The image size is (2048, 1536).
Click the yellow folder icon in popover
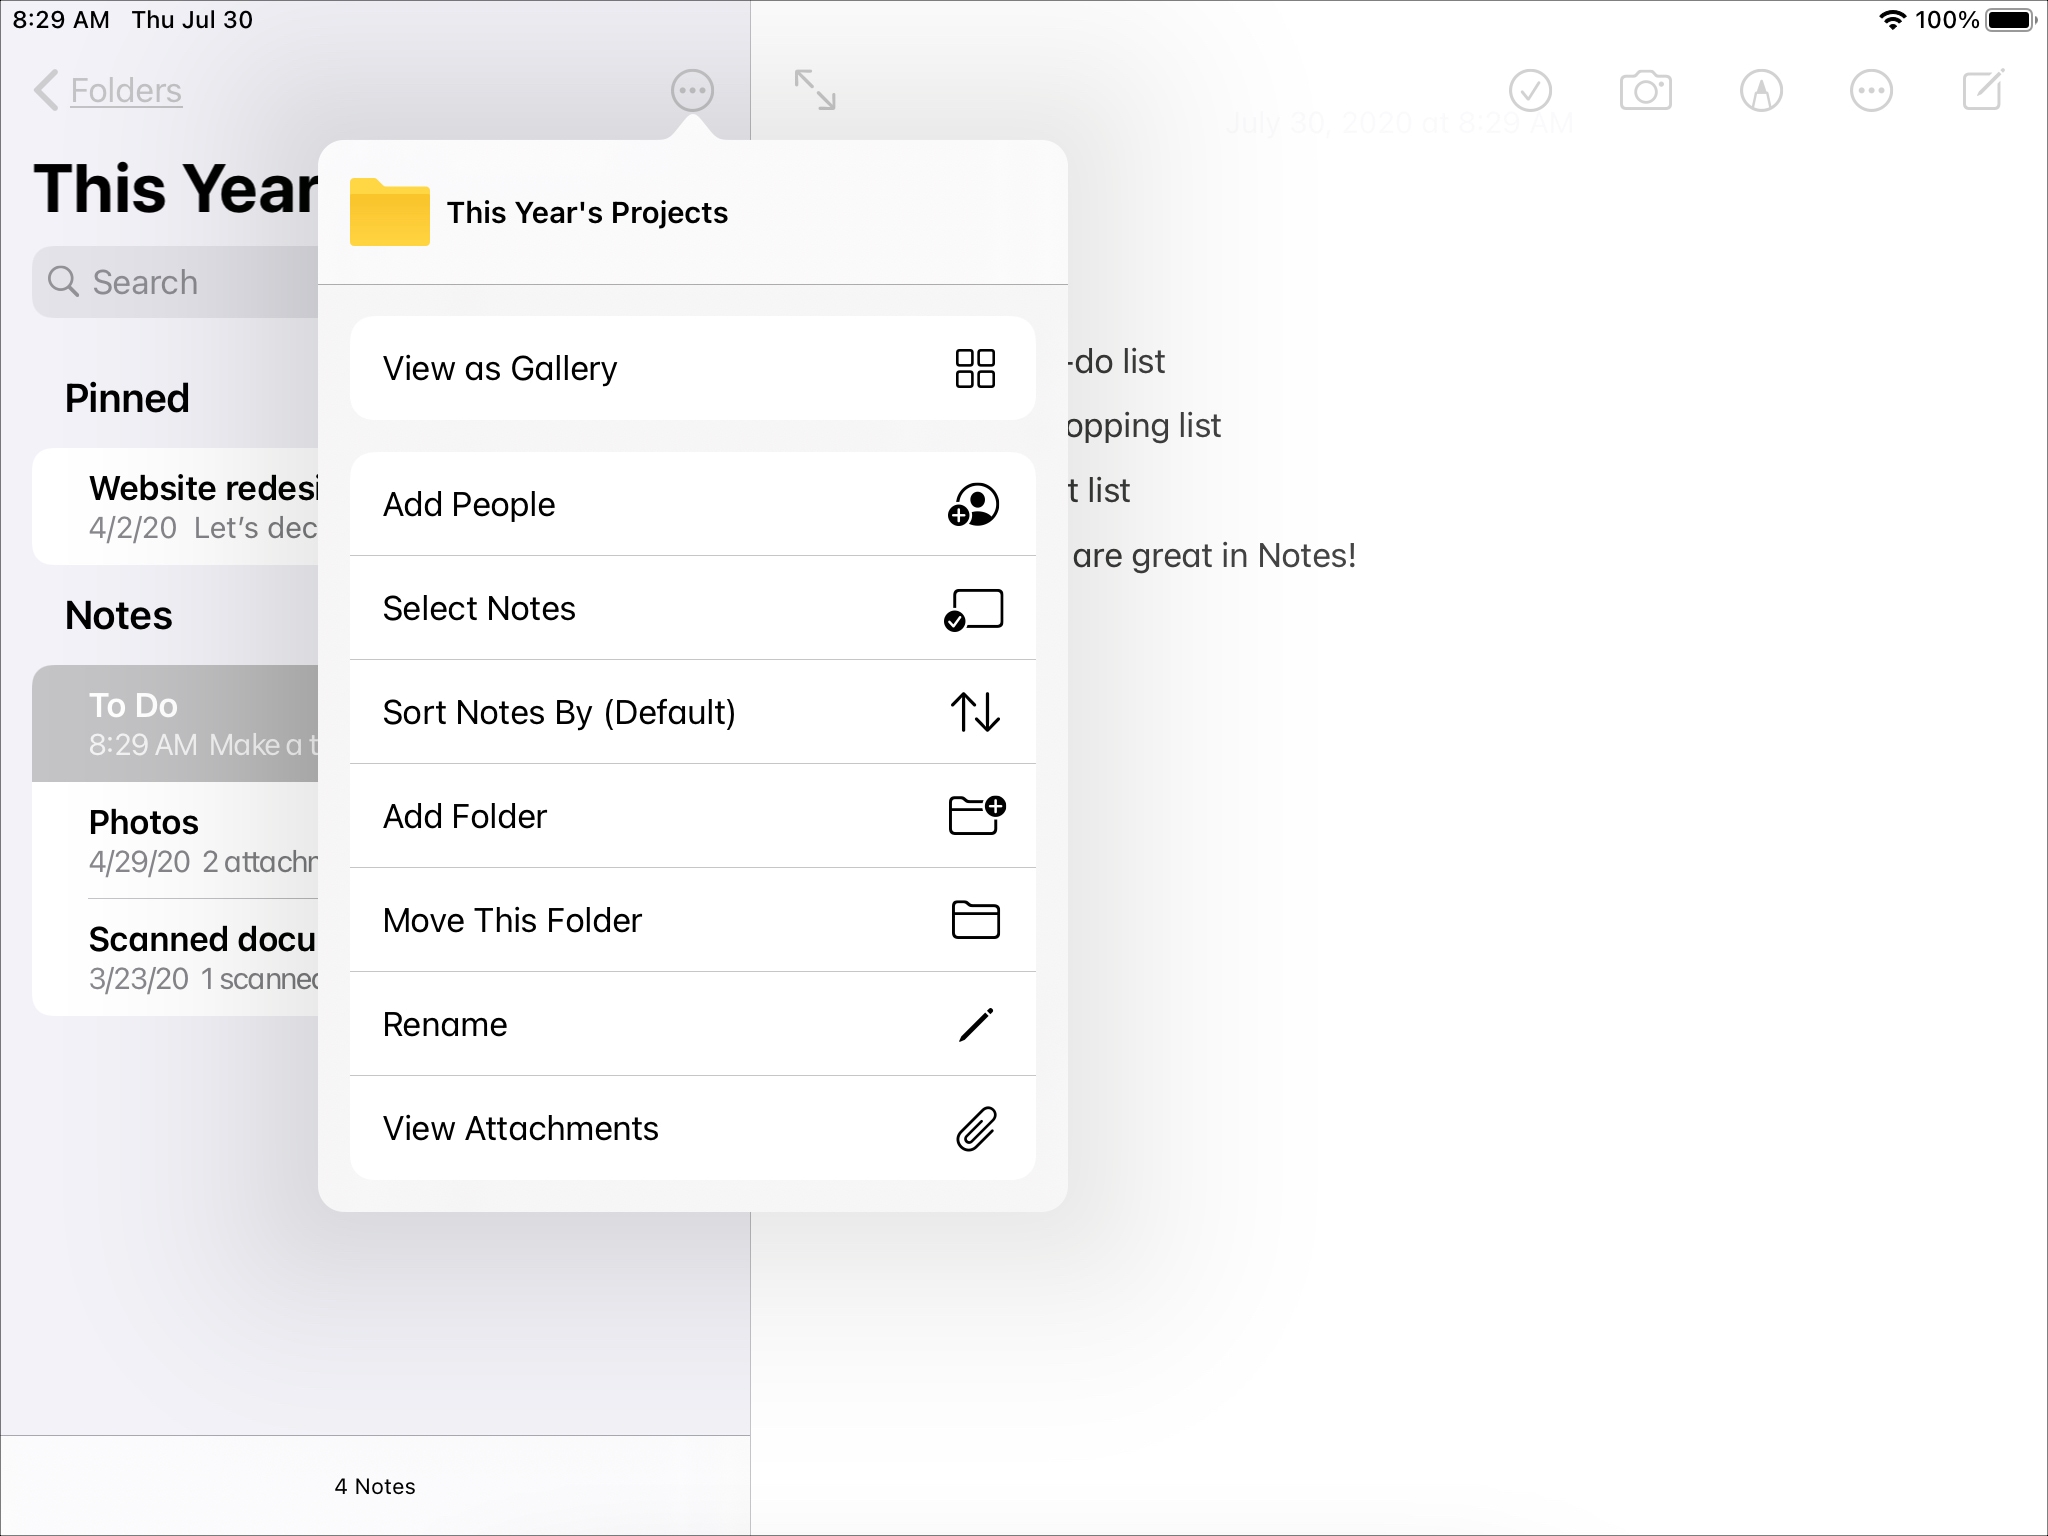[389, 212]
